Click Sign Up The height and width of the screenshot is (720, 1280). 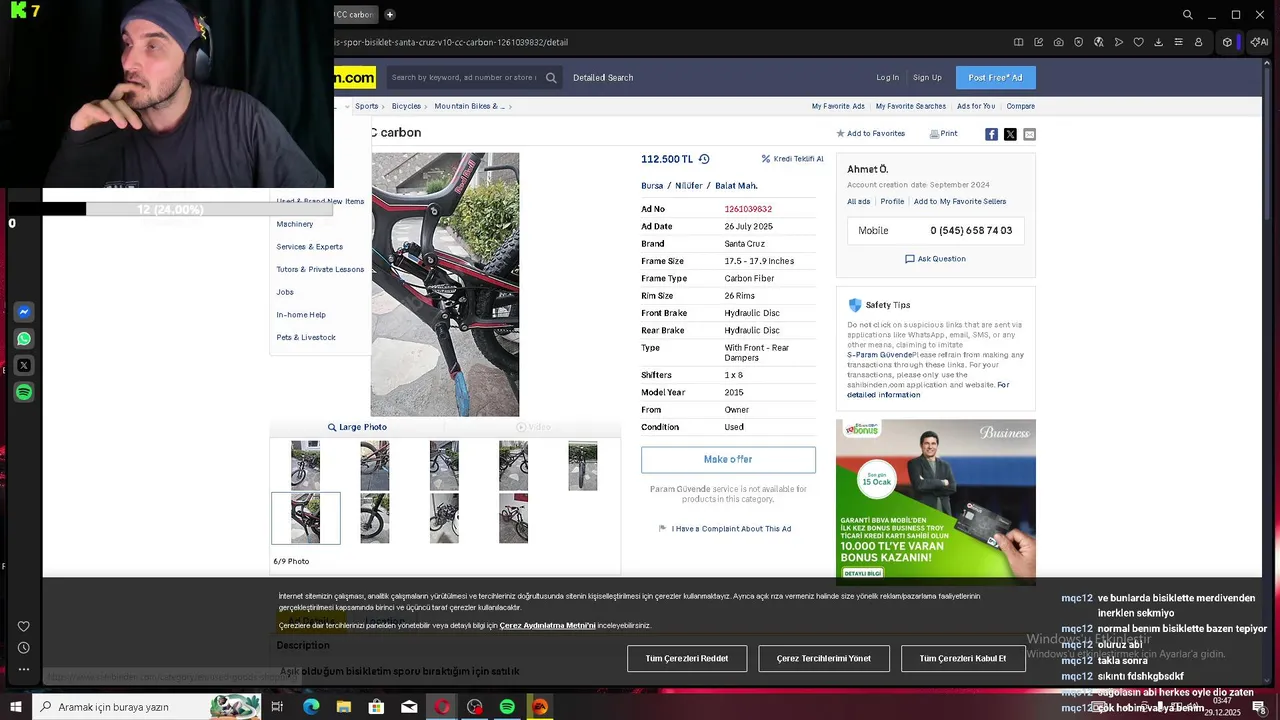tap(927, 77)
